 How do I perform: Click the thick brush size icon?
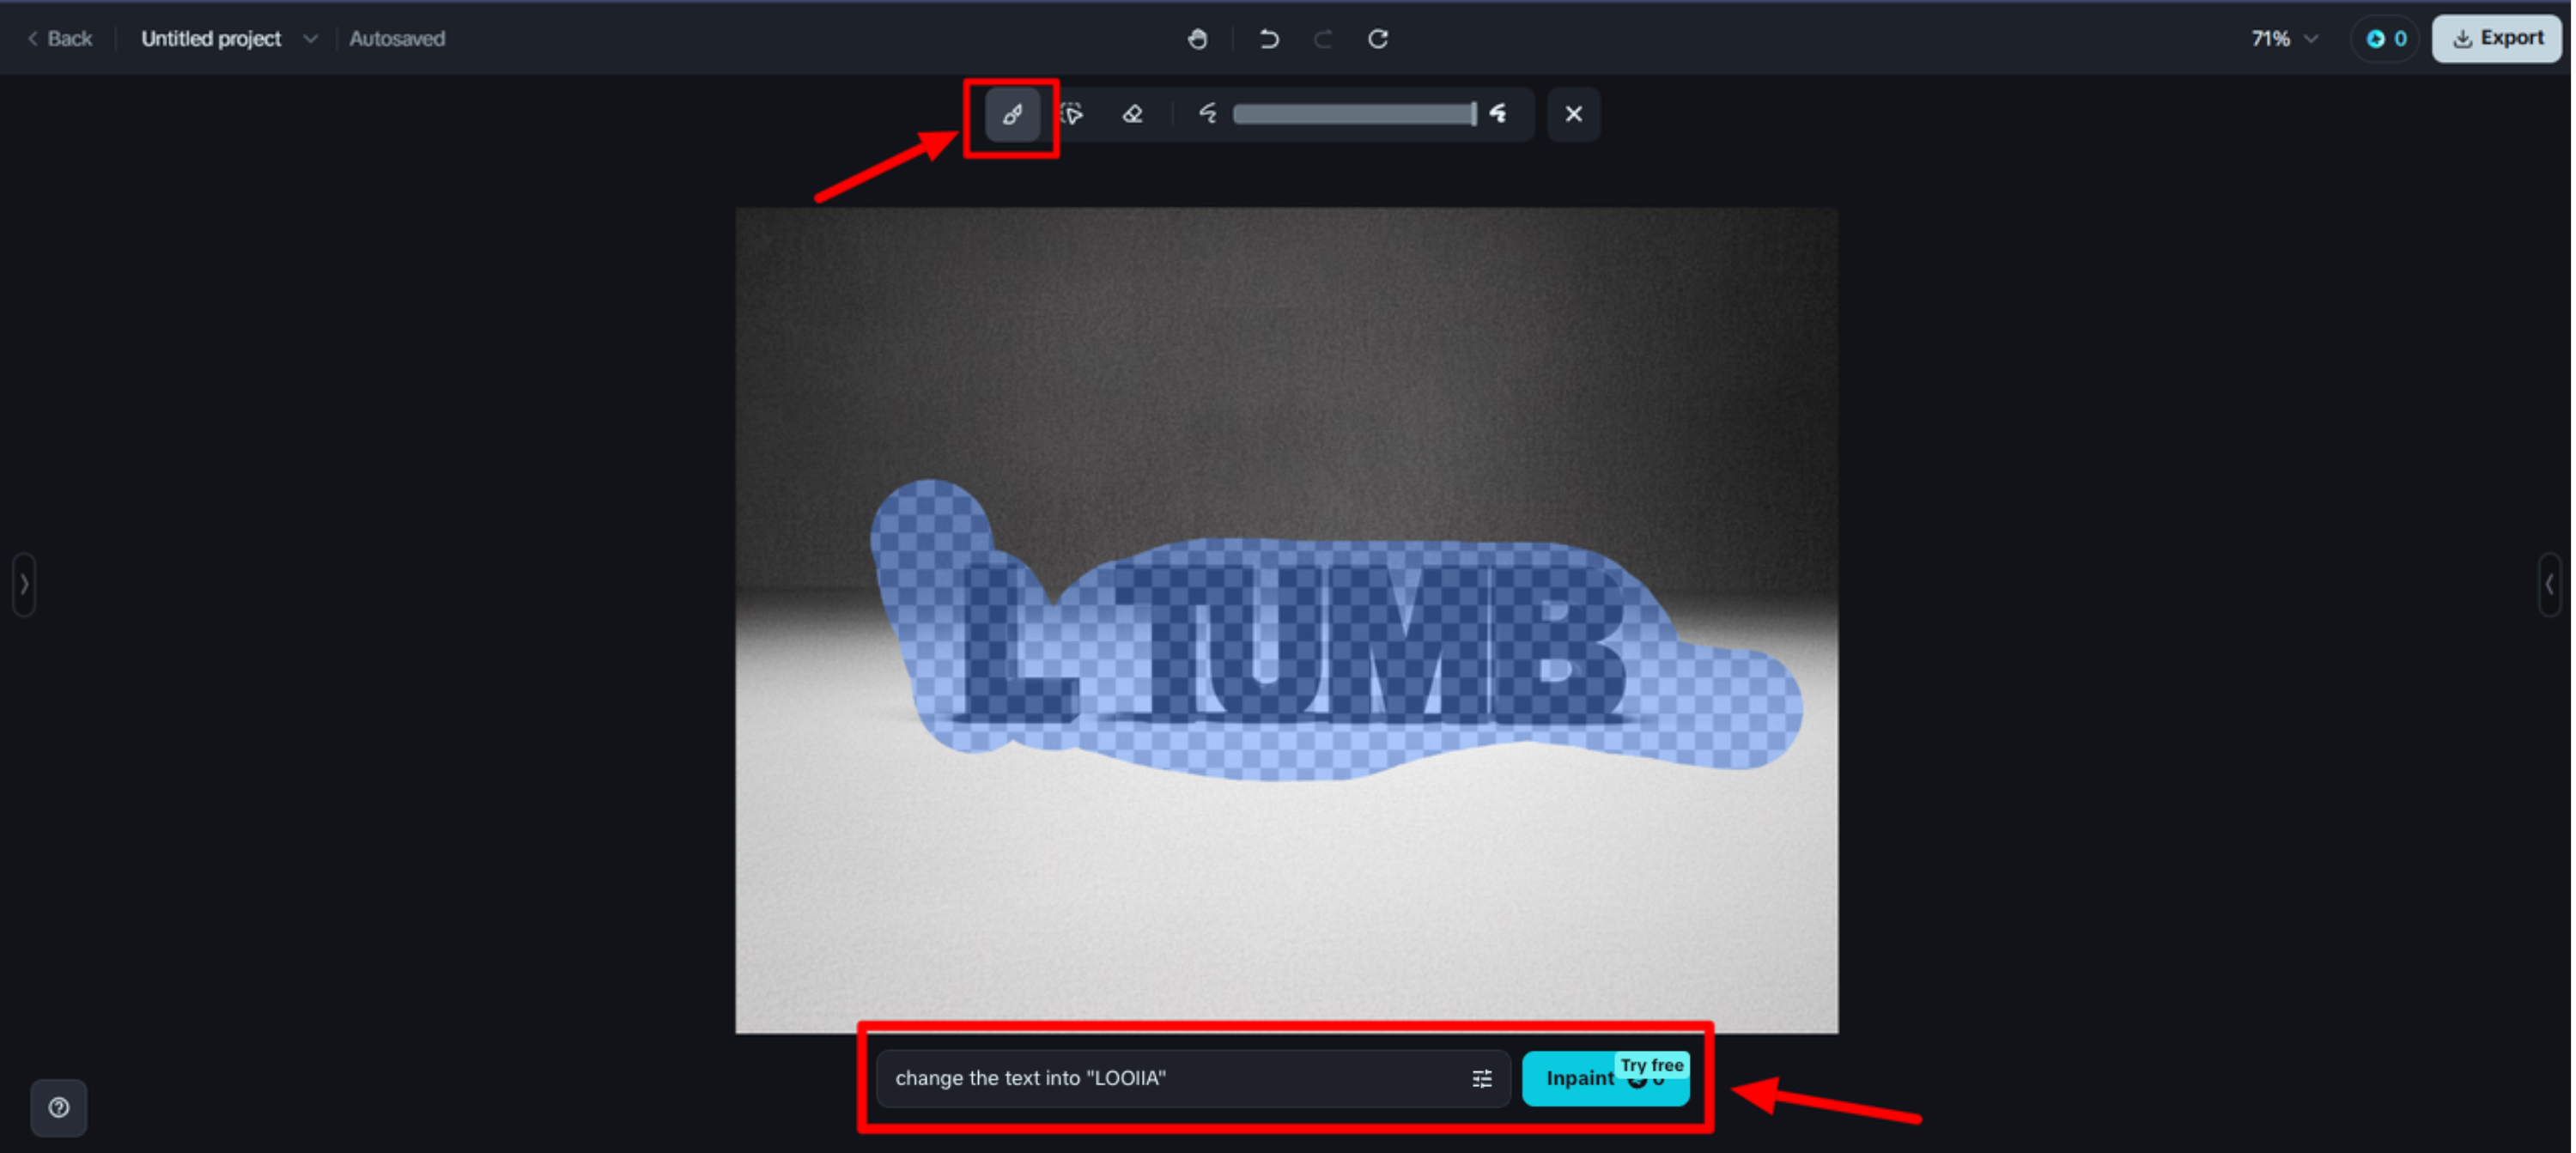pyautogui.click(x=1498, y=114)
